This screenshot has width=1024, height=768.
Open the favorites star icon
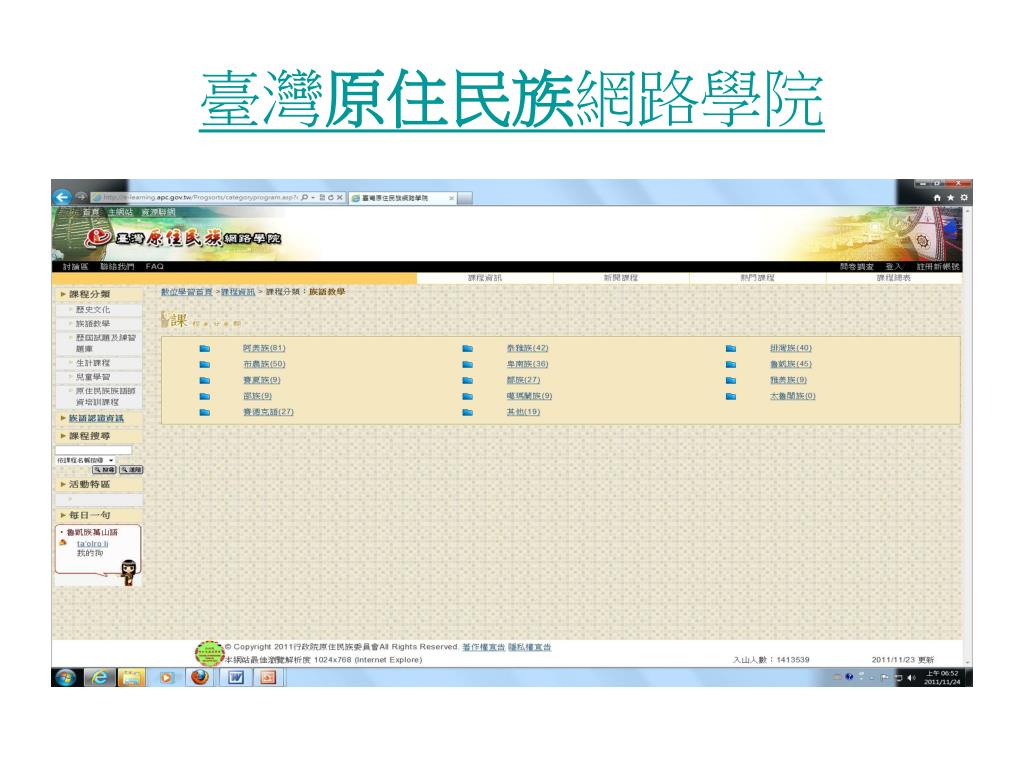click(950, 197)
